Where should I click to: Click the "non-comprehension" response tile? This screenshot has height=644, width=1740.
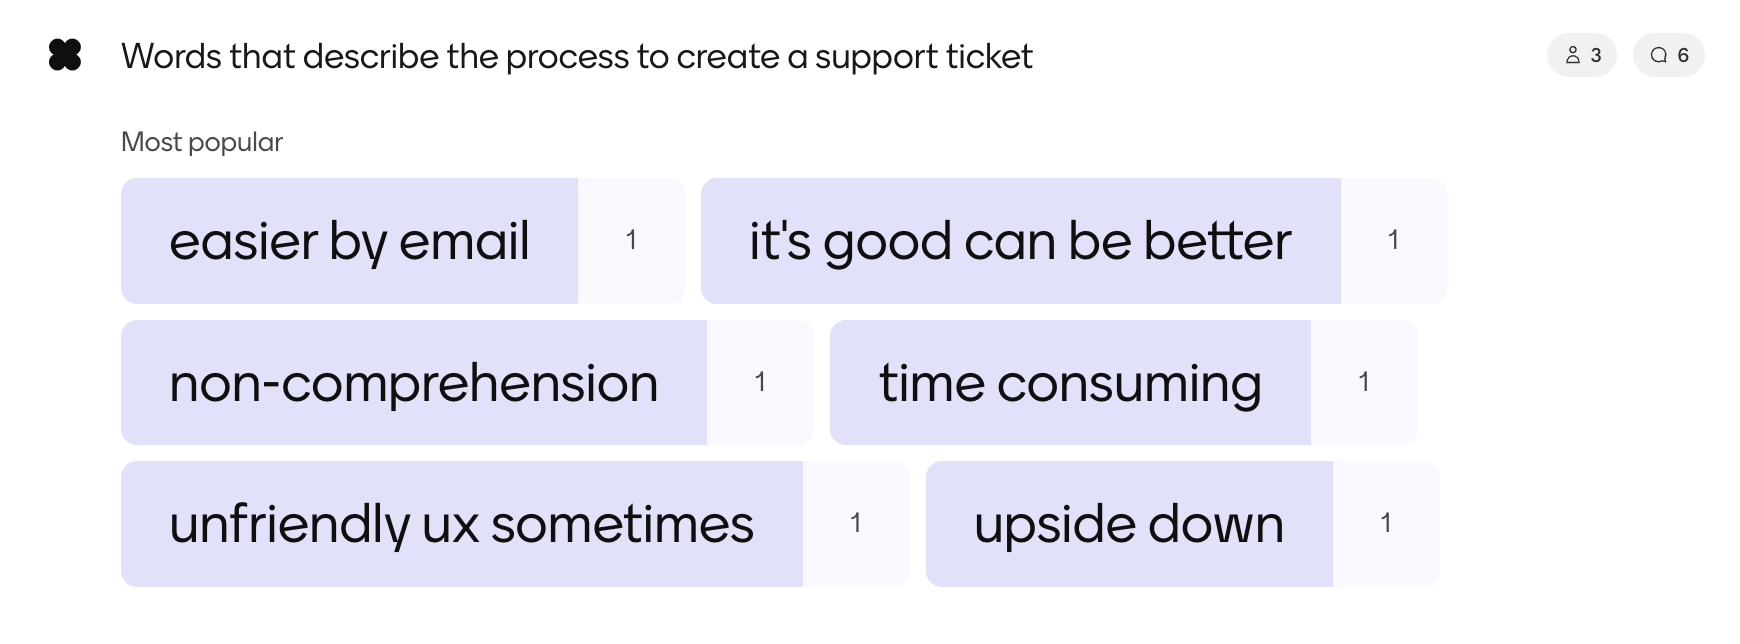pos(413,383)
